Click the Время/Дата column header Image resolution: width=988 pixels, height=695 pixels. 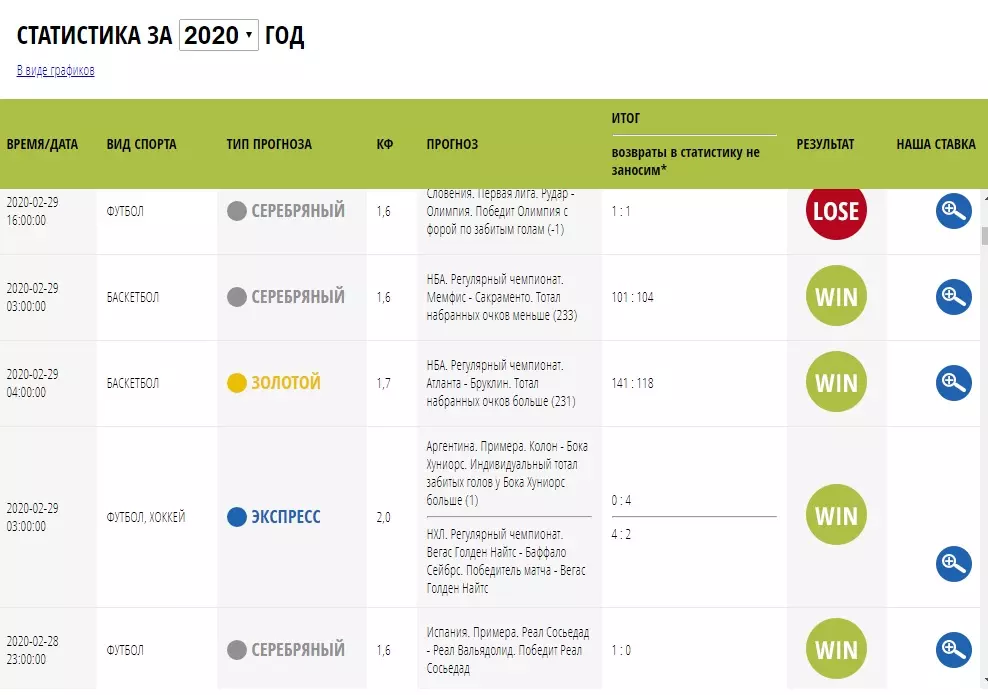(42, 144)
